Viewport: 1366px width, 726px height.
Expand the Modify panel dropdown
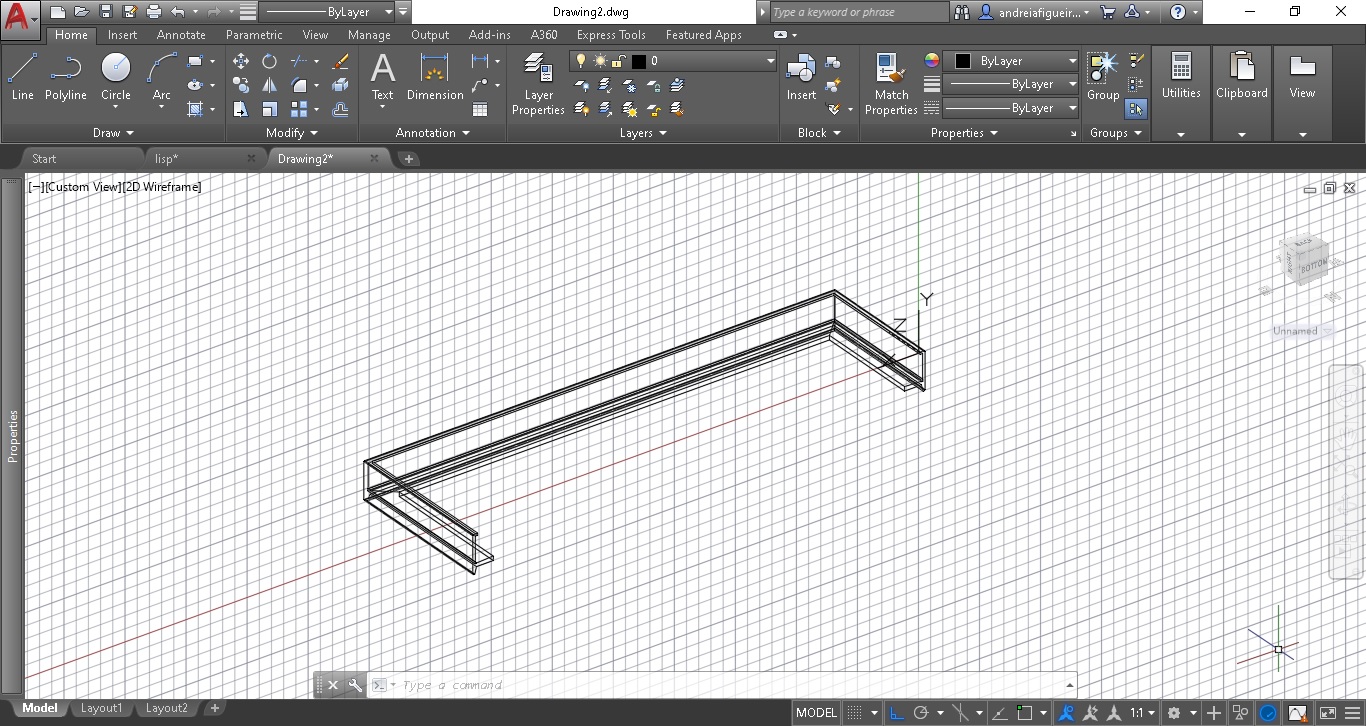pyautogui.click(x=292, y=133)
